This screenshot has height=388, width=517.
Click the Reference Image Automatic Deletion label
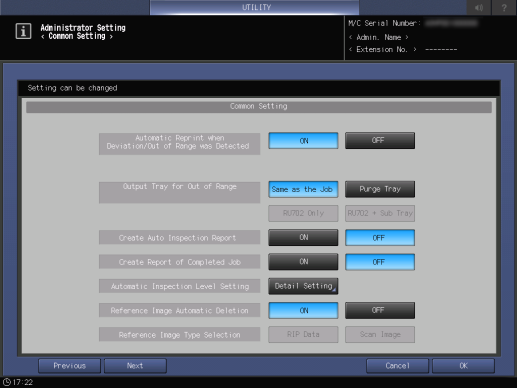[x=179, y=310]
